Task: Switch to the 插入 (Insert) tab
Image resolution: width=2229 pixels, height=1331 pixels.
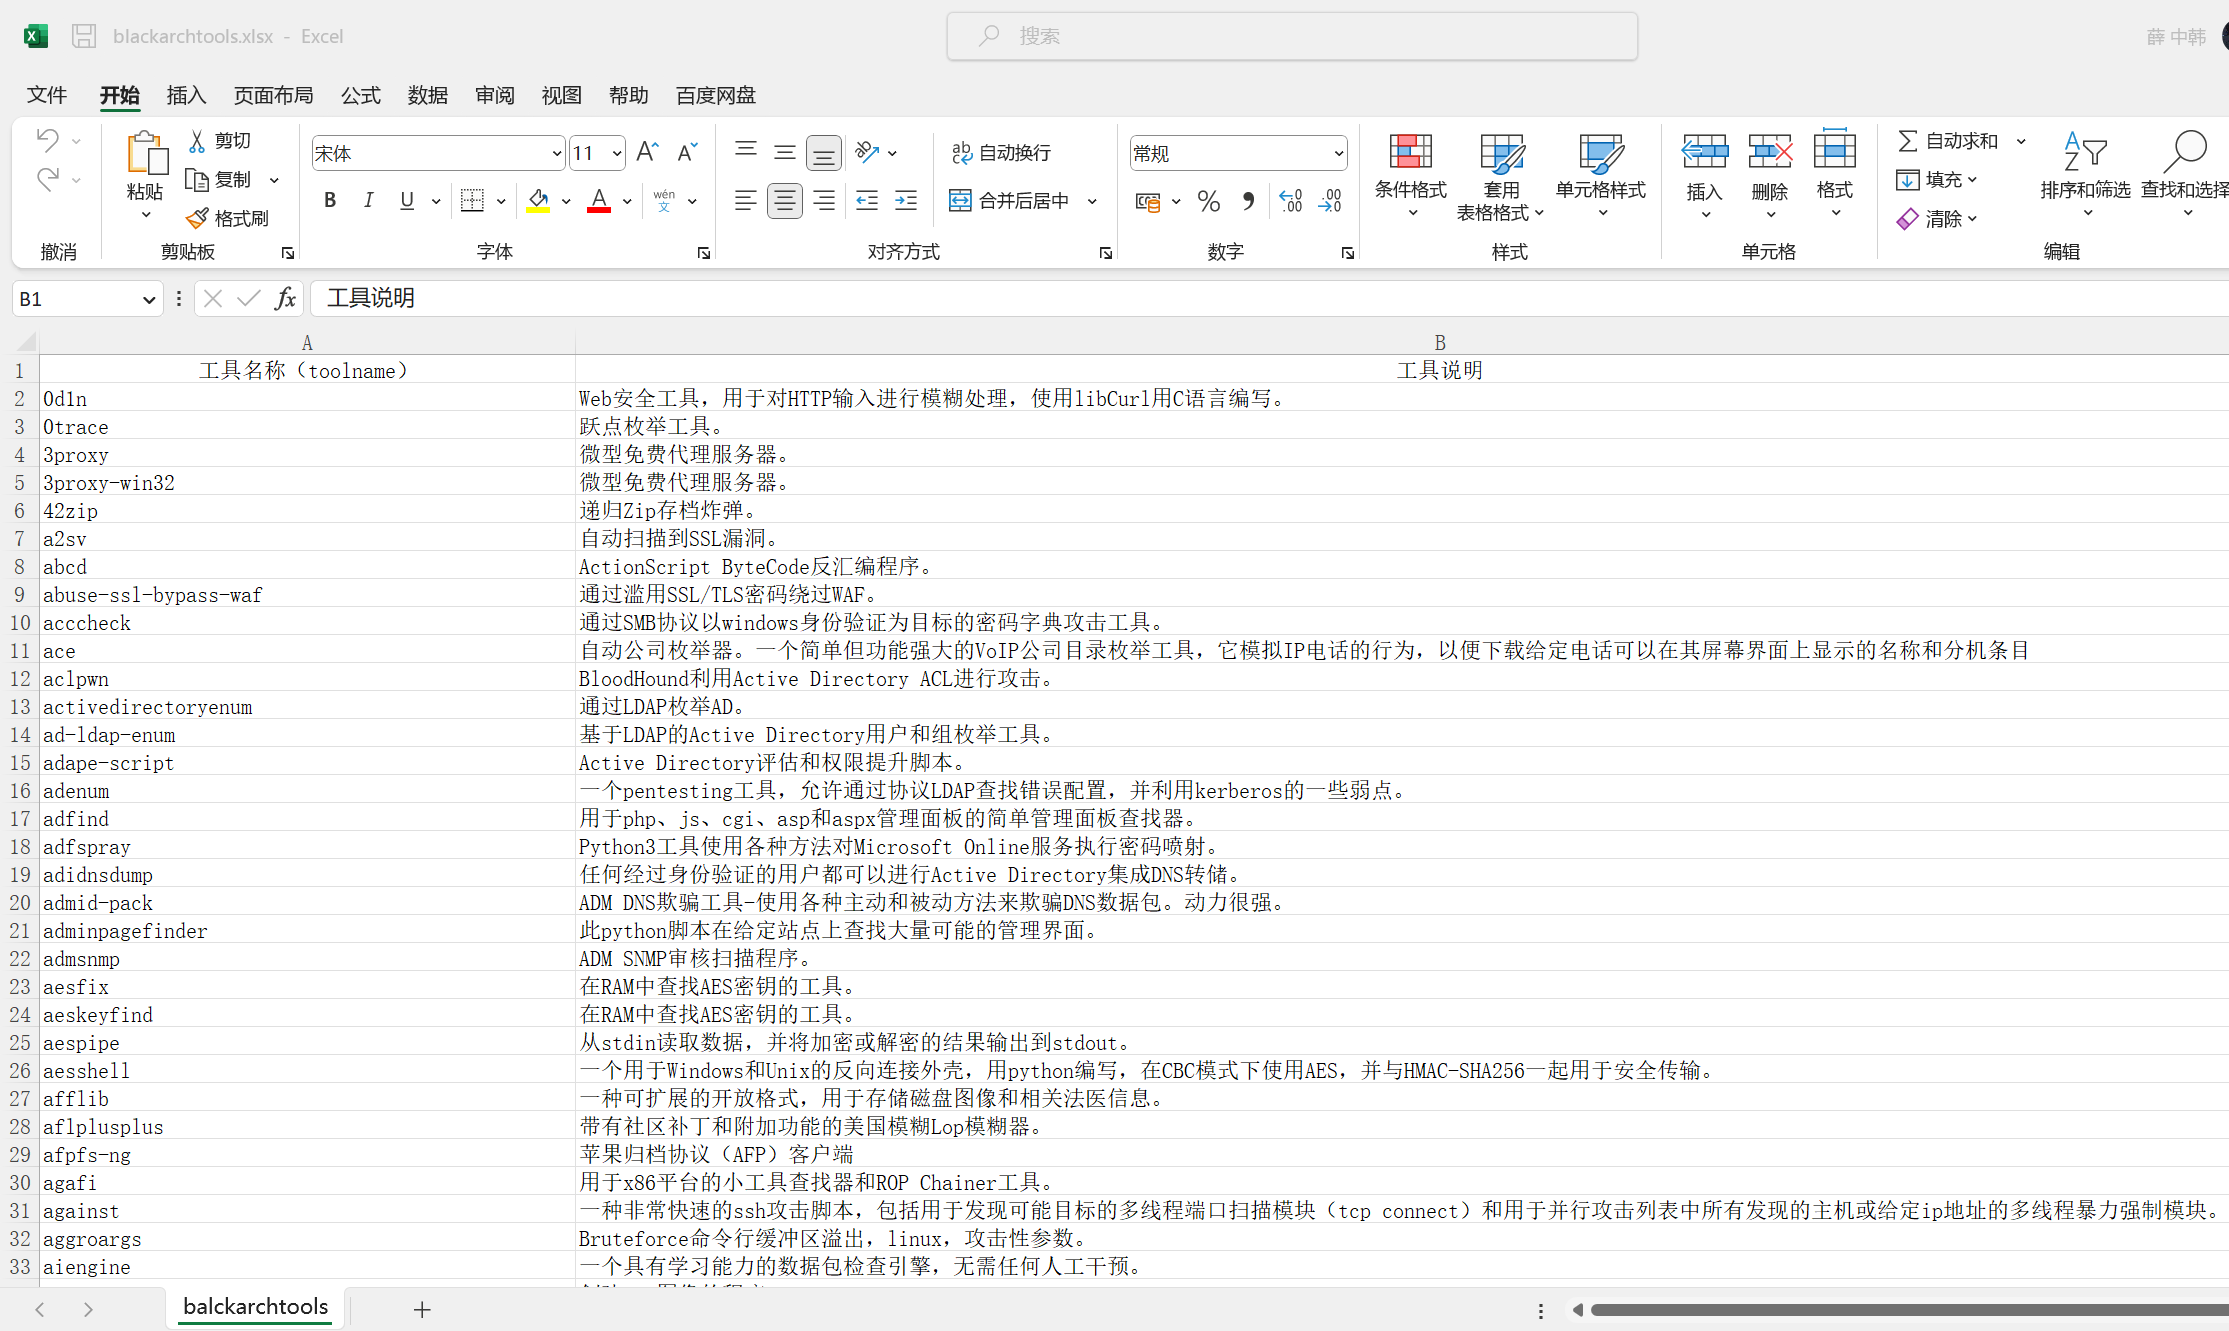Action: click(x=186, y=95)
